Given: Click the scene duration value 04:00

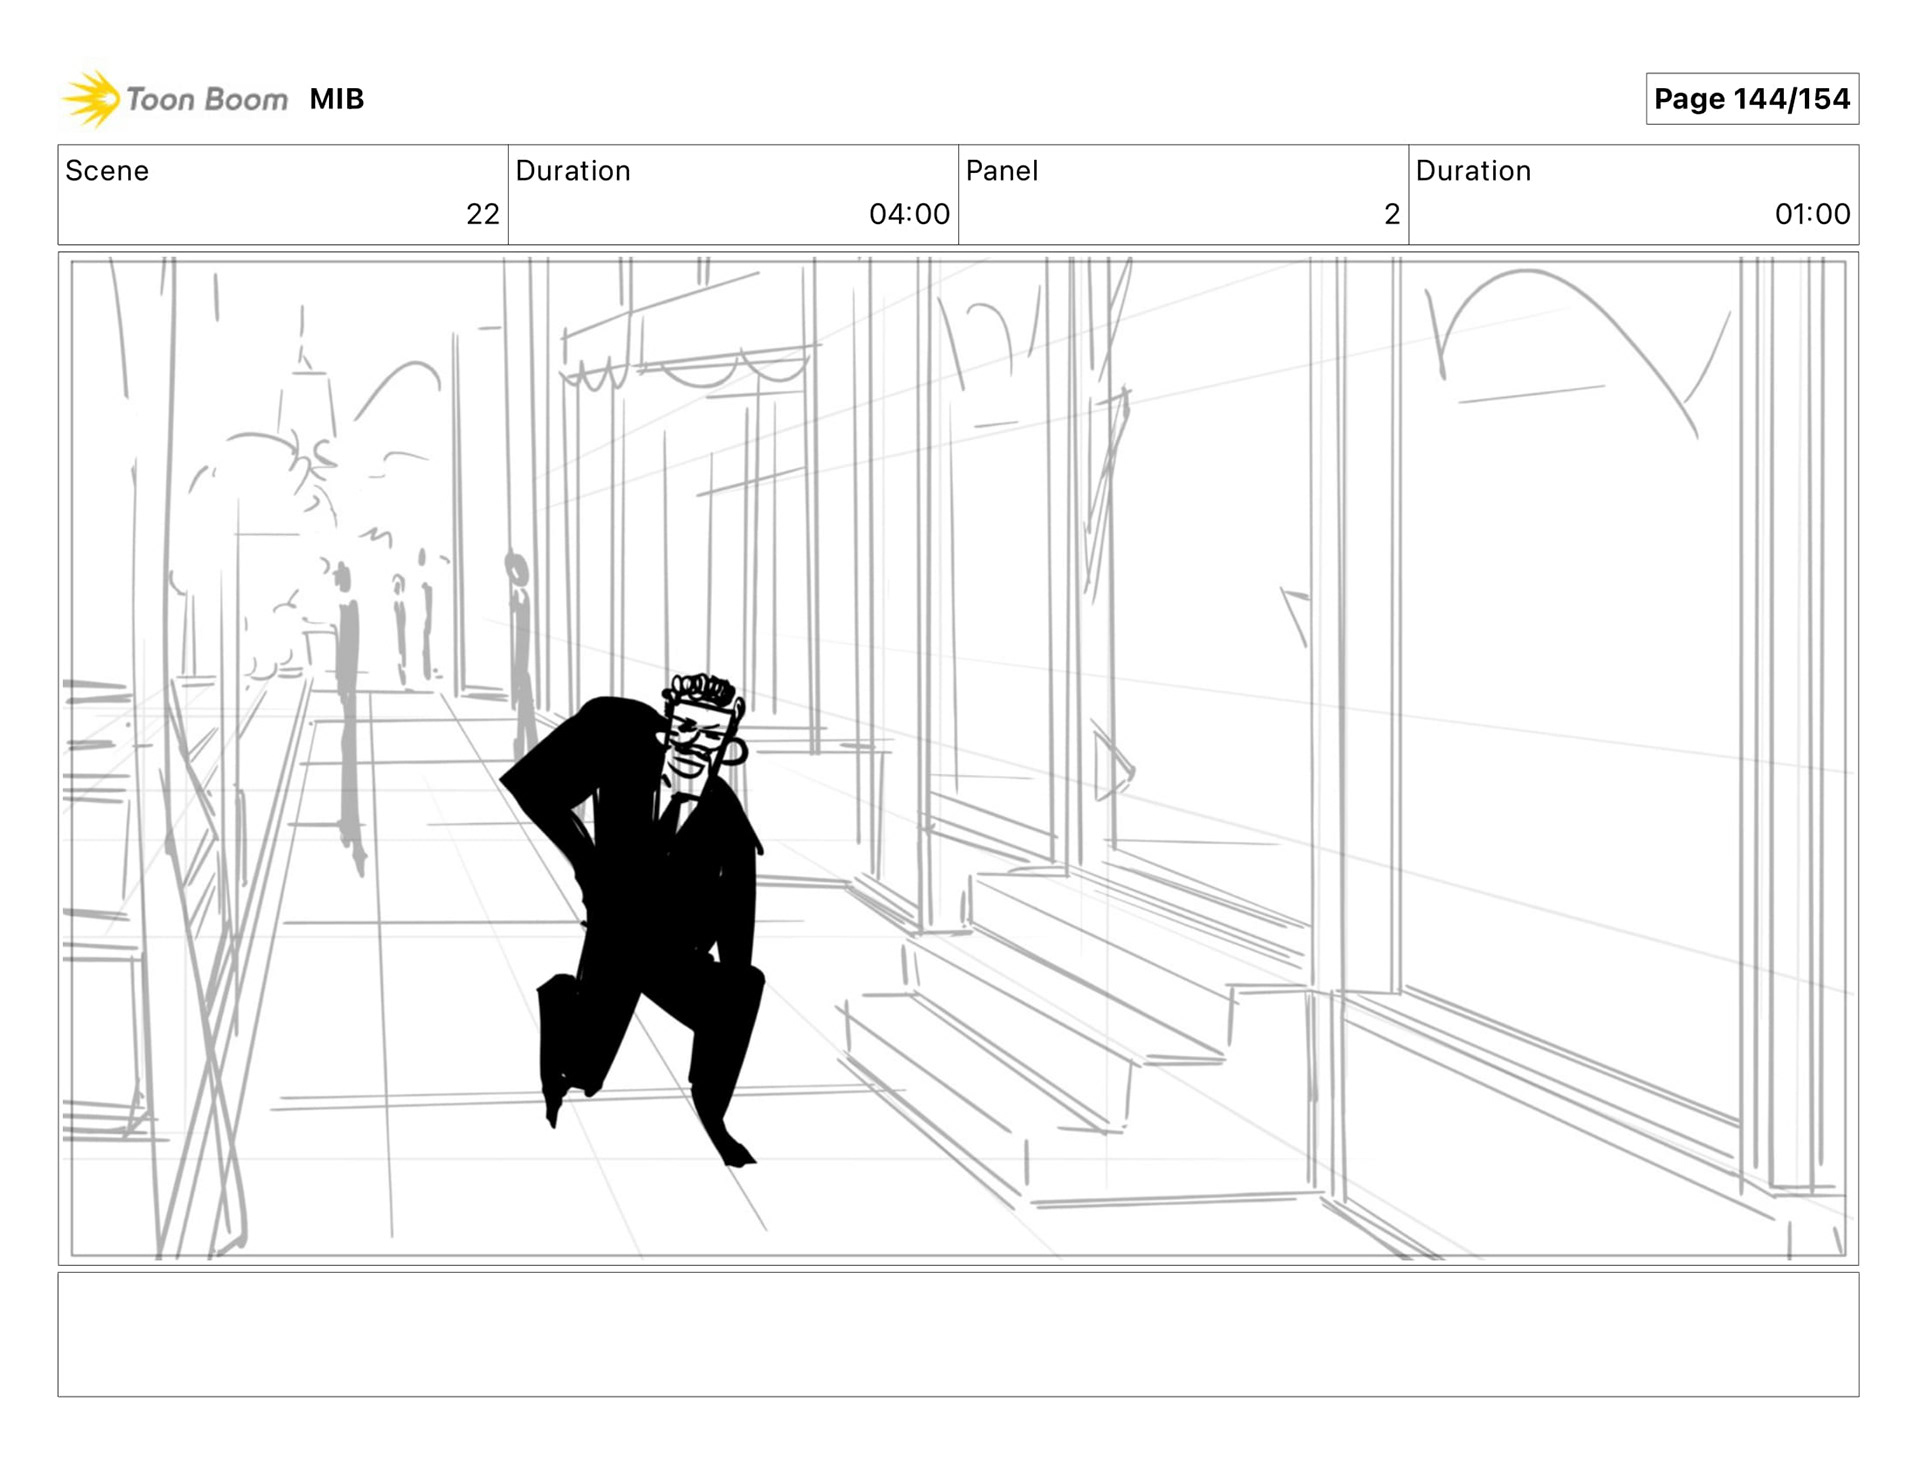Looking at the screenshot, I should coord(908,214).
